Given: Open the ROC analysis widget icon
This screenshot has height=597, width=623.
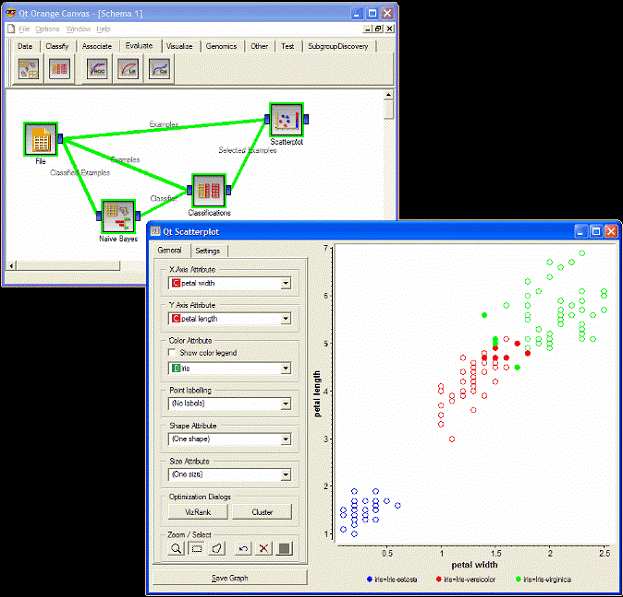Looking at the screenshot, I should (97, 68).
